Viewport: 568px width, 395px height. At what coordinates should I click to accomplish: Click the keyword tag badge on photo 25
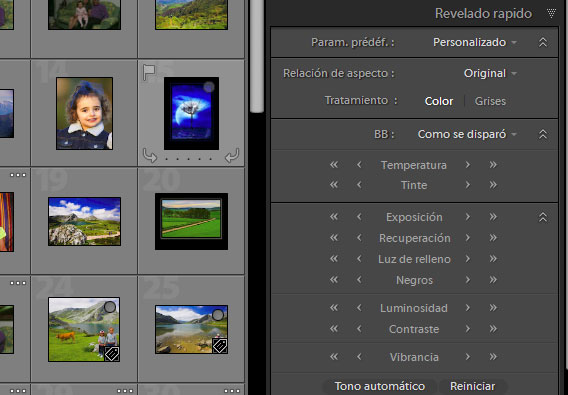tap(220, 346)
